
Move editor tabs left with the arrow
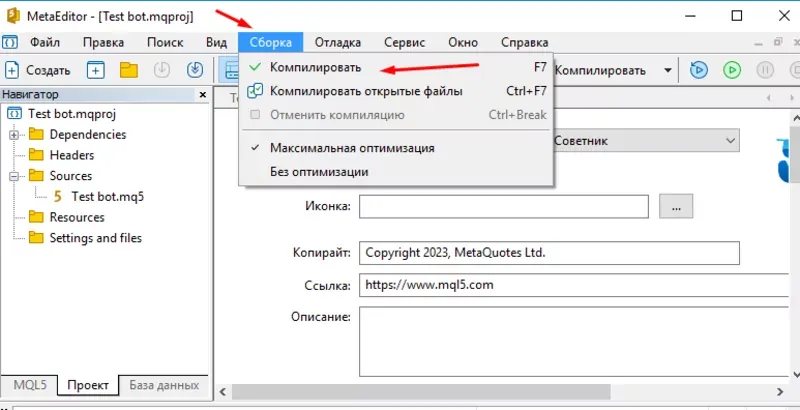pyautogui.click(x=769, y=97)
